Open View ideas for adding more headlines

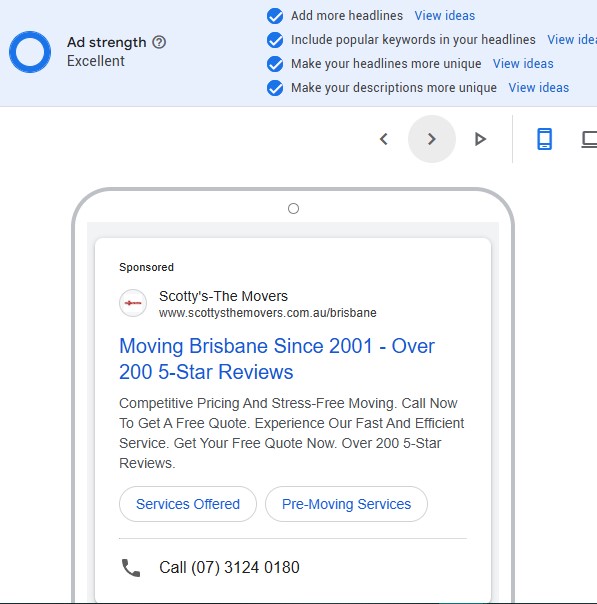tap(444, 16)
